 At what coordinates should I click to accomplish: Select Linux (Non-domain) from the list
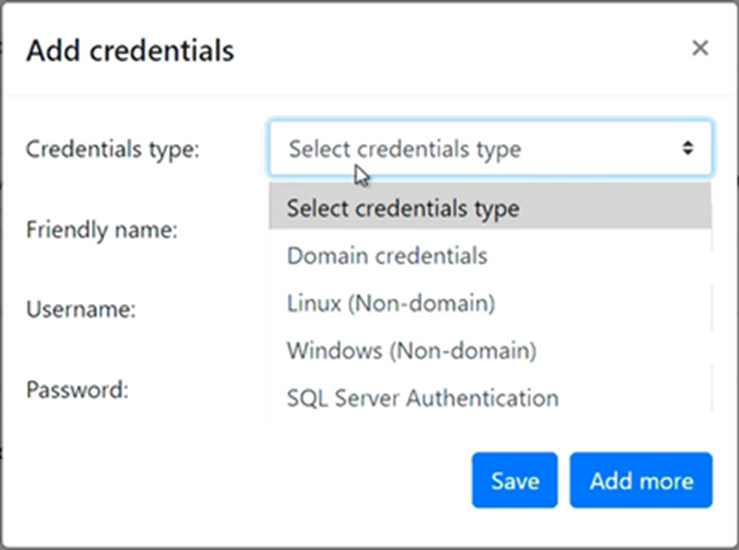391,302
